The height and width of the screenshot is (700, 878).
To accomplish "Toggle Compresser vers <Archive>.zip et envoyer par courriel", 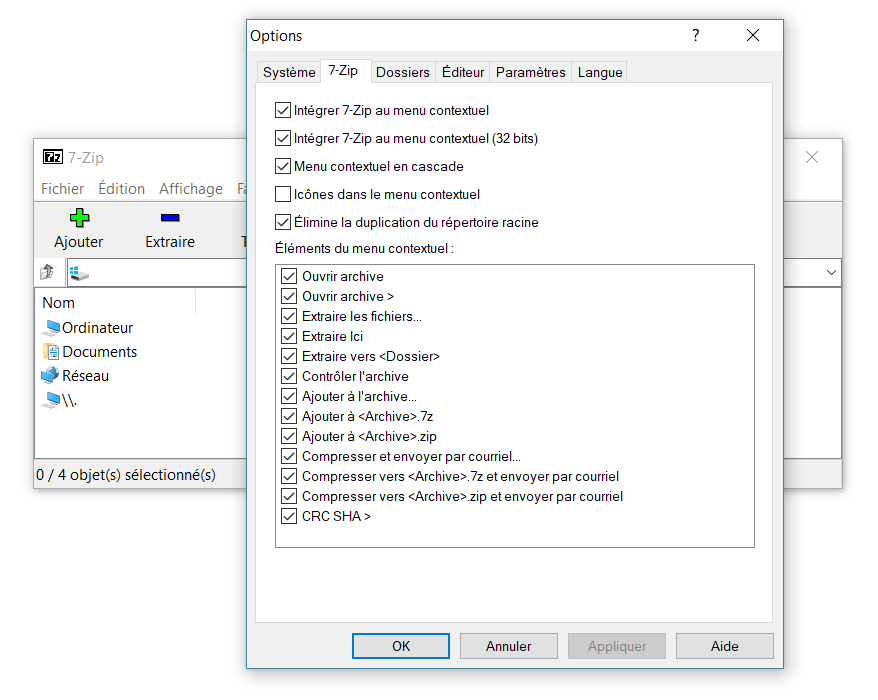I will pos(289,496).
